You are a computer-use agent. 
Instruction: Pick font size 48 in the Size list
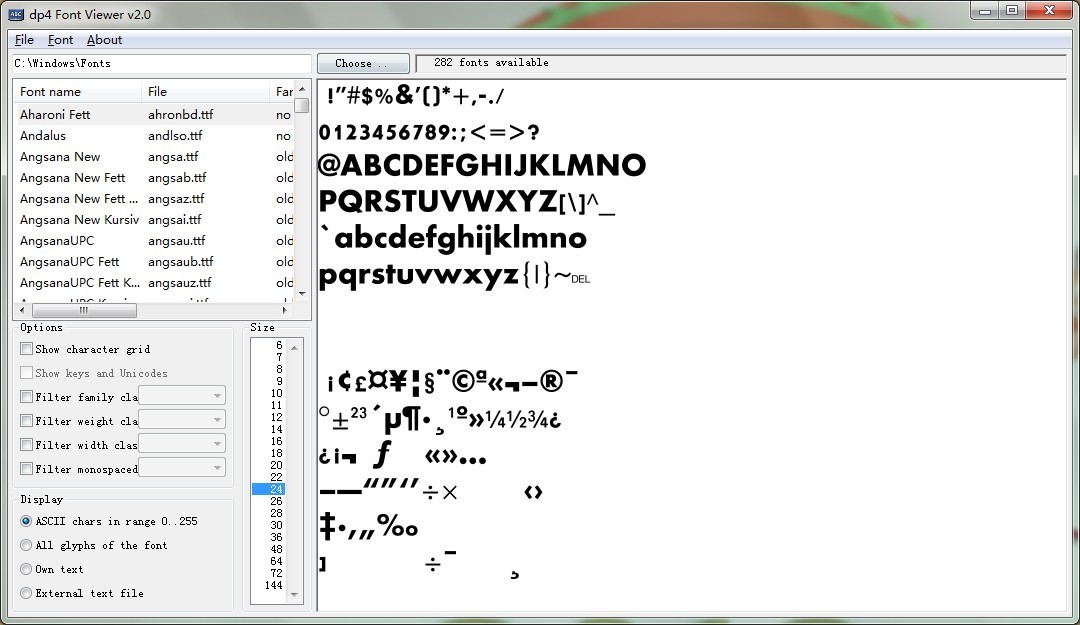coord(276,549)
